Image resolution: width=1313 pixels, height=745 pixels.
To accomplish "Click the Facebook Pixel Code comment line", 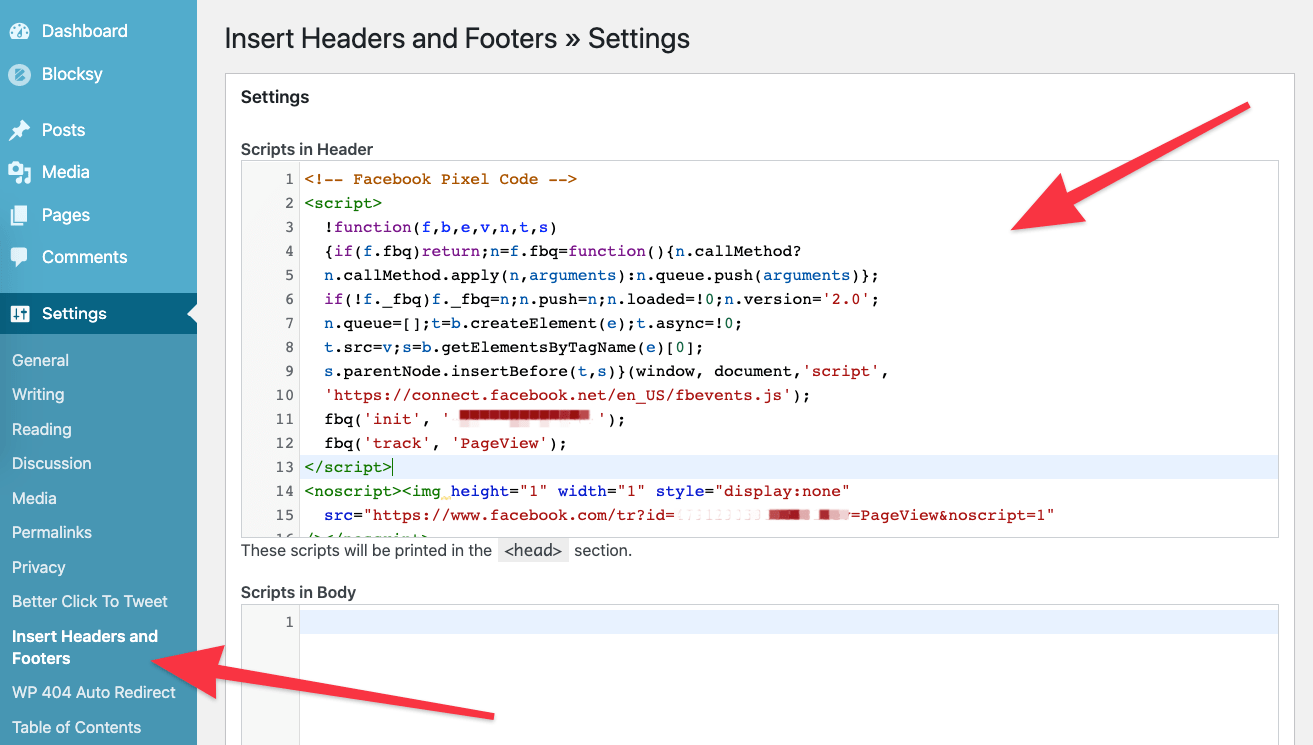I will click(441, 179).
